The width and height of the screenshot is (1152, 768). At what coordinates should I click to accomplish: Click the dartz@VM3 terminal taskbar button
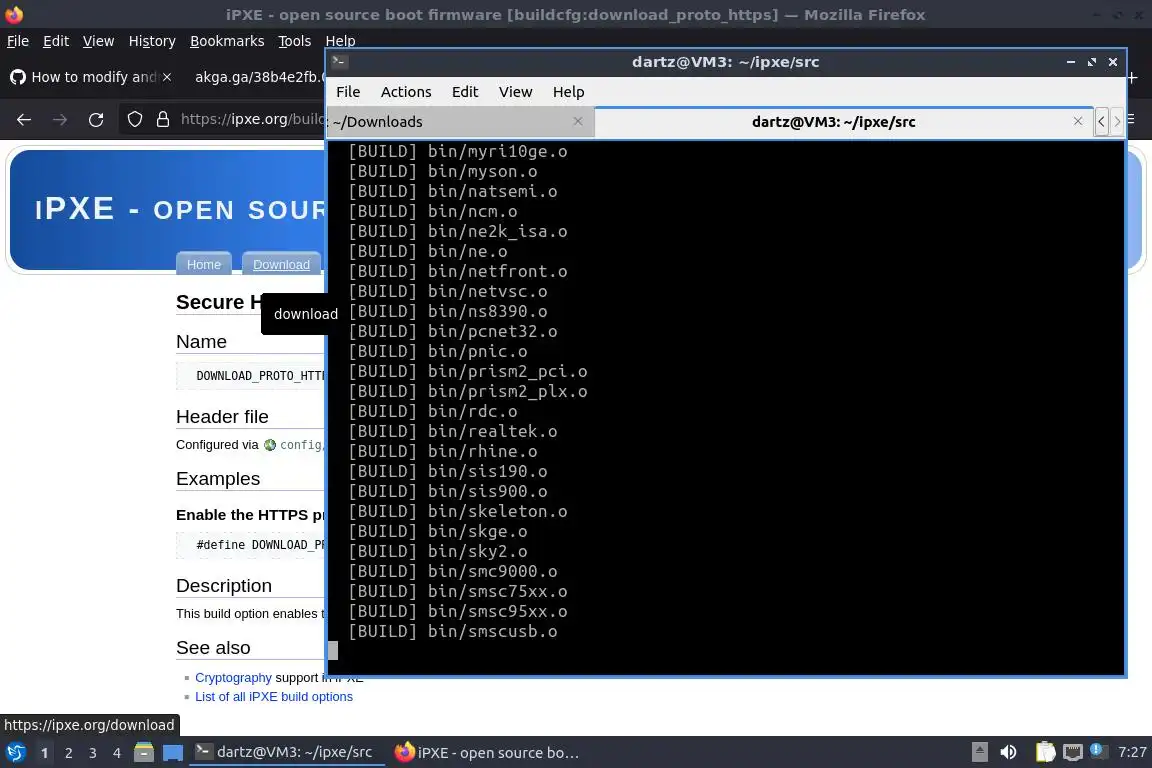click(x=287, y=752)
